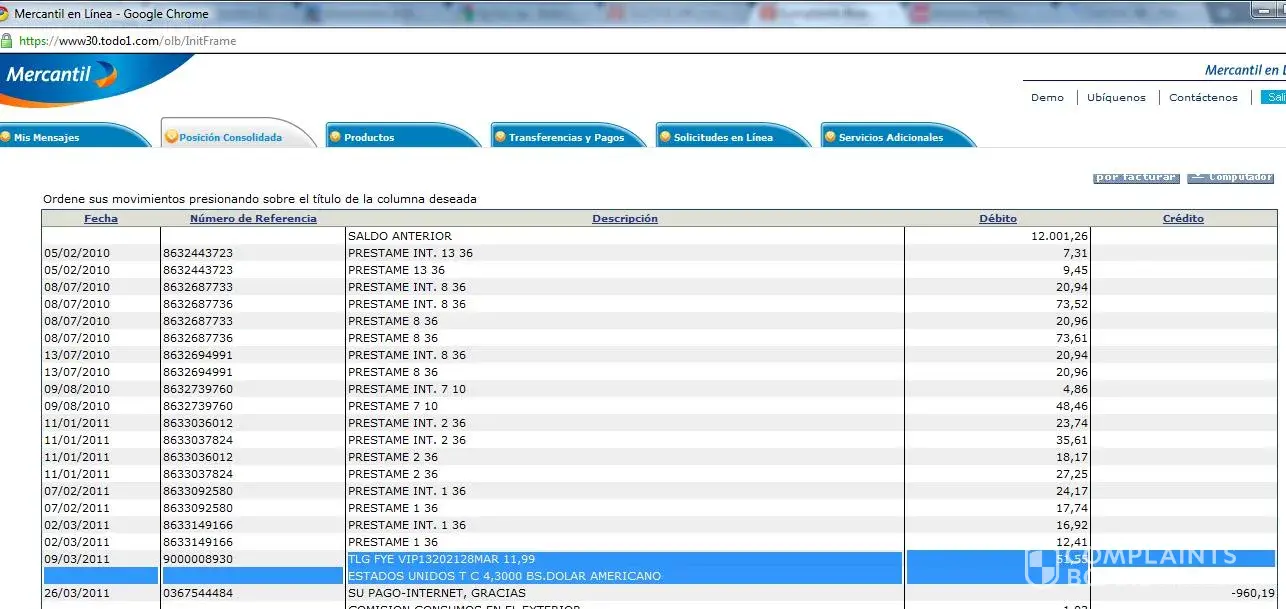
Task: Click the 9,45 debit amount
Action: click(1074, 270)
